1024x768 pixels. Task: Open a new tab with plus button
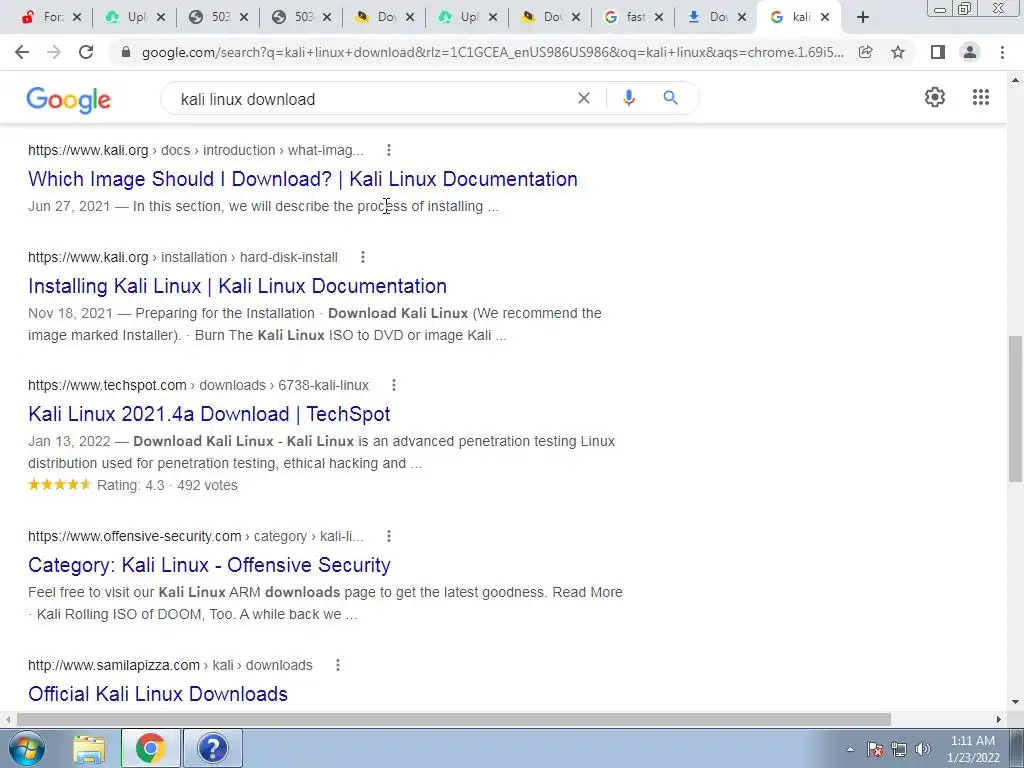click(x=863, y=17)
